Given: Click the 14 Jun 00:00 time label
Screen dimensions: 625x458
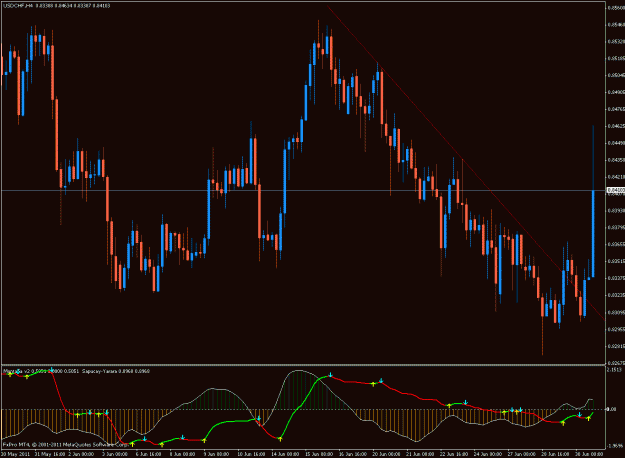Looking at the screenshot, I should coord(285,454).
